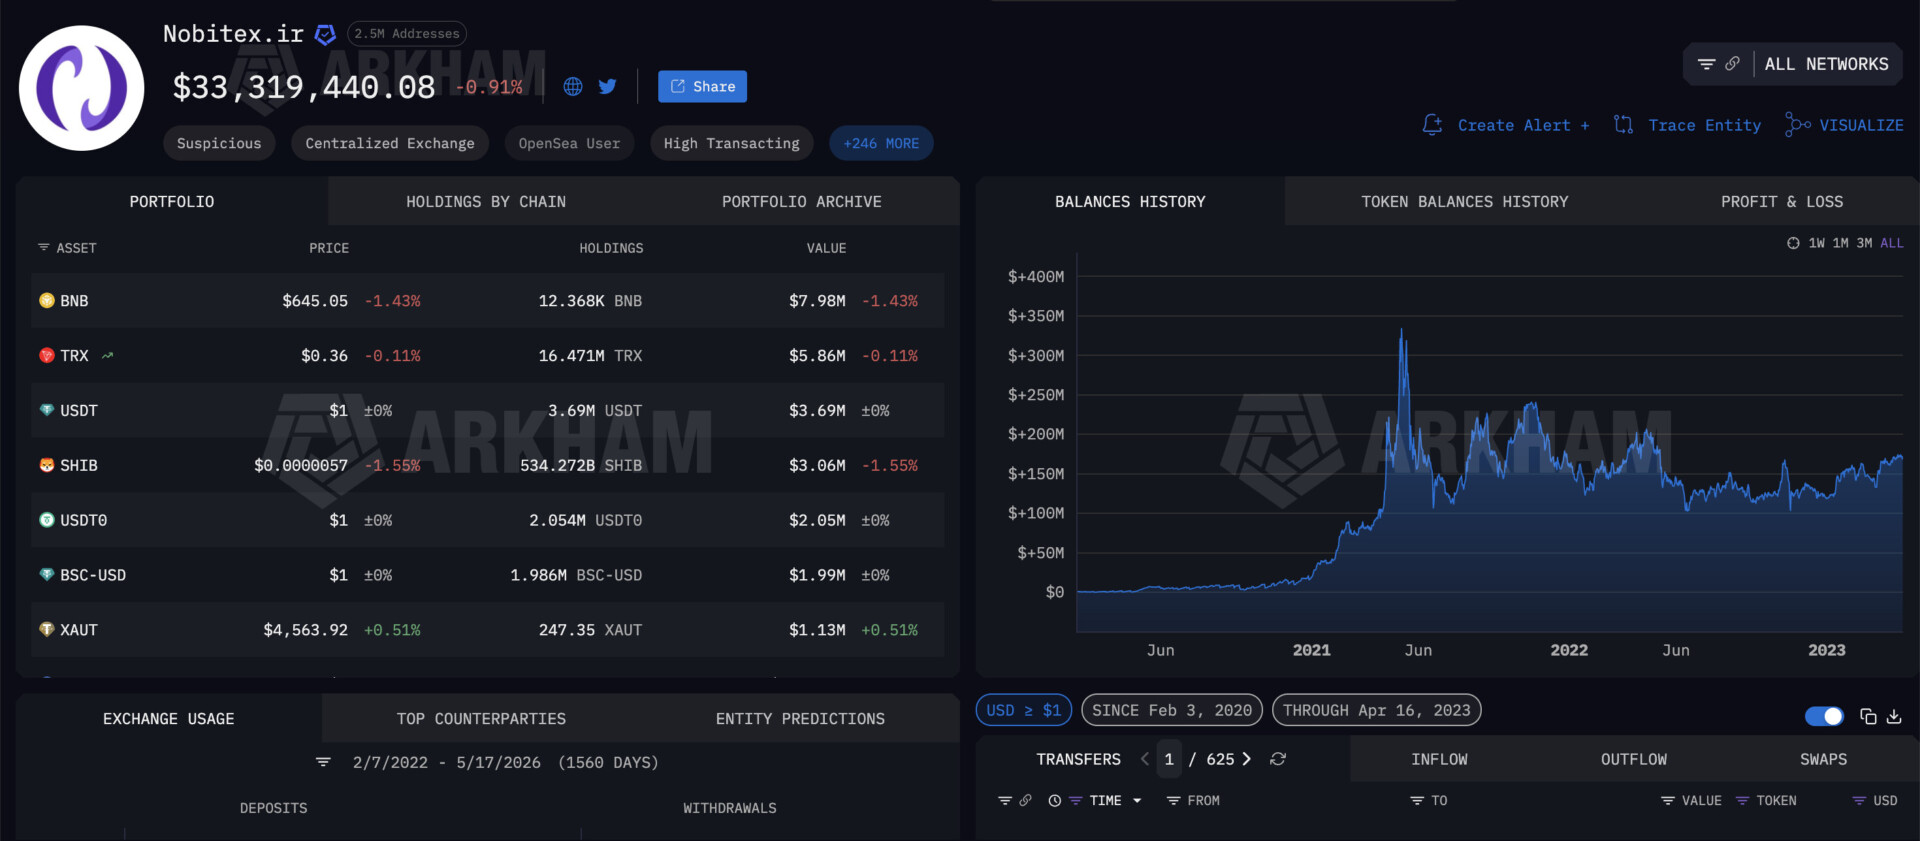The height and width of the screenshot is (841, 1920).
Task: Switch to HOLDINGS BY CHAIN tab
Action: point(486,201)
